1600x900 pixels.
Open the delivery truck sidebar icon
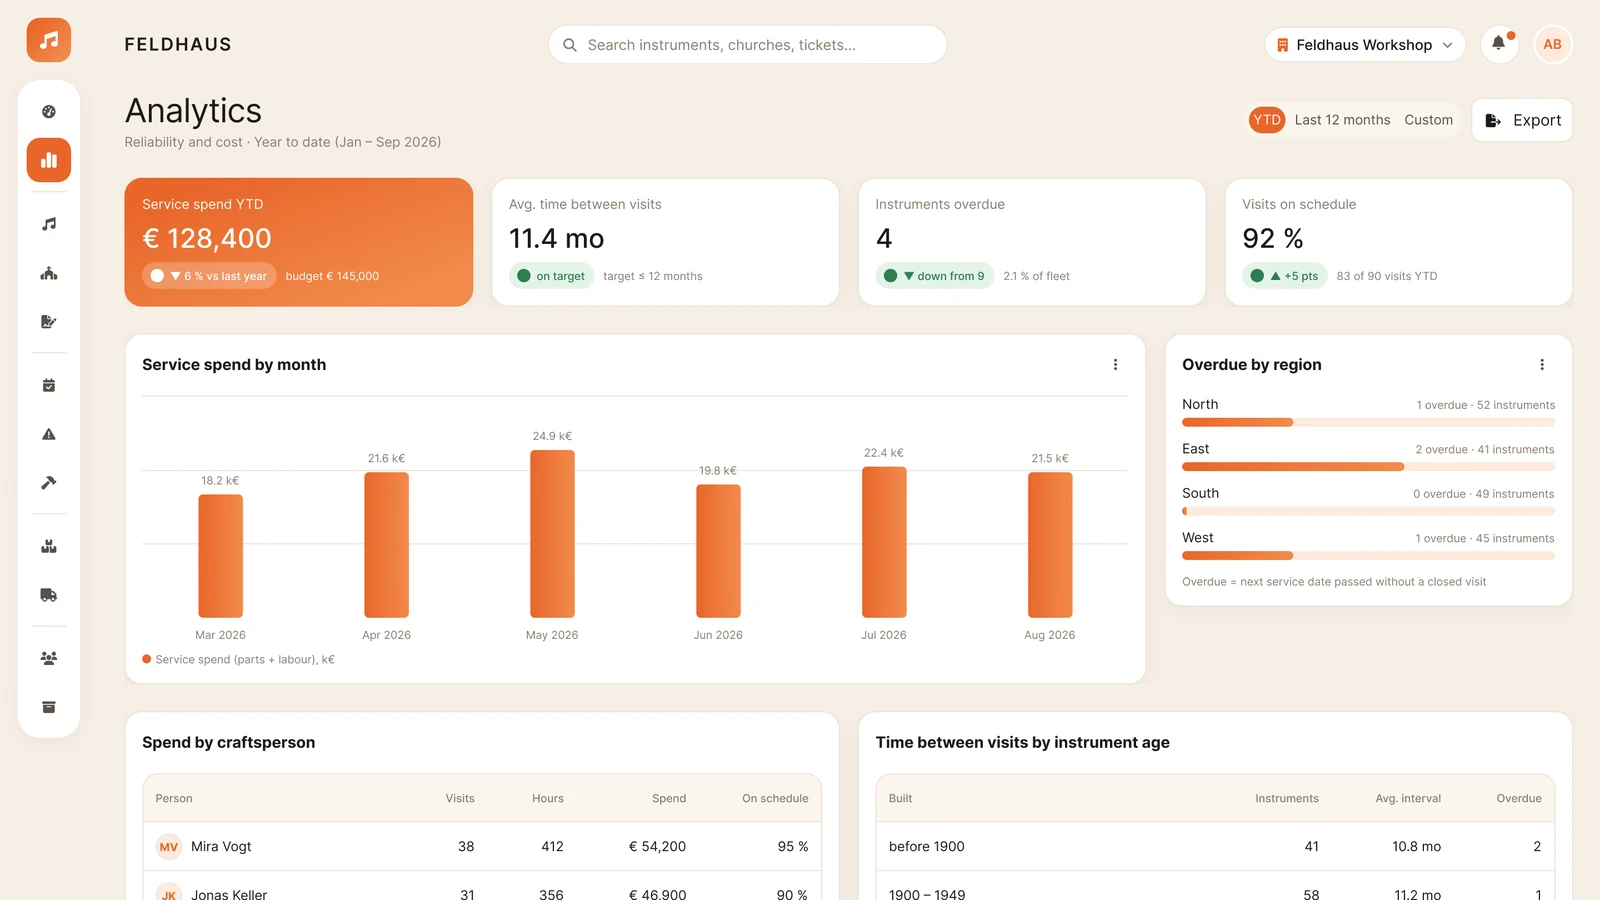click(49, 595)
